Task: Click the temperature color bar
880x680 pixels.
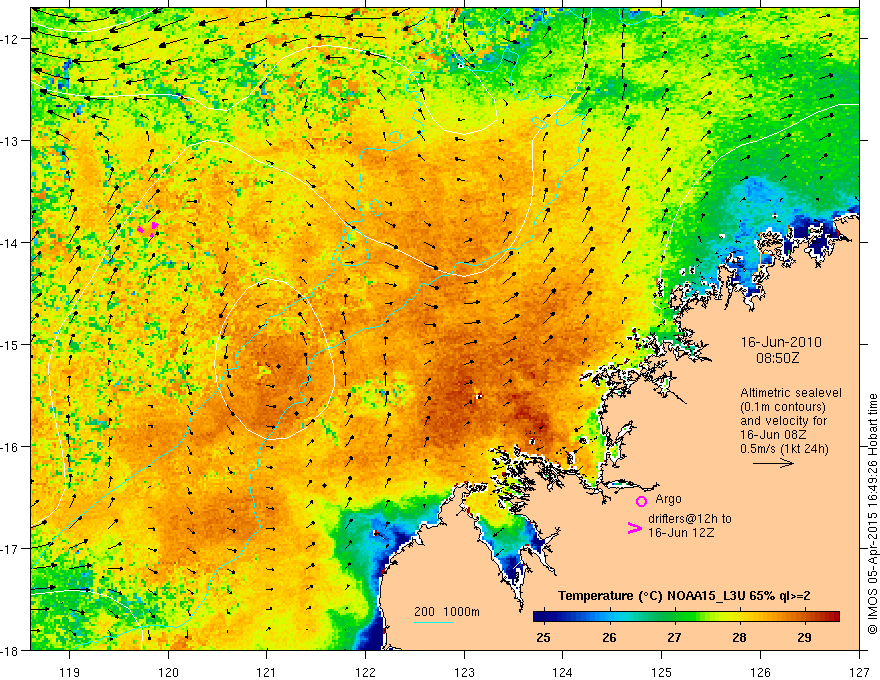Action: pos(686,616)
